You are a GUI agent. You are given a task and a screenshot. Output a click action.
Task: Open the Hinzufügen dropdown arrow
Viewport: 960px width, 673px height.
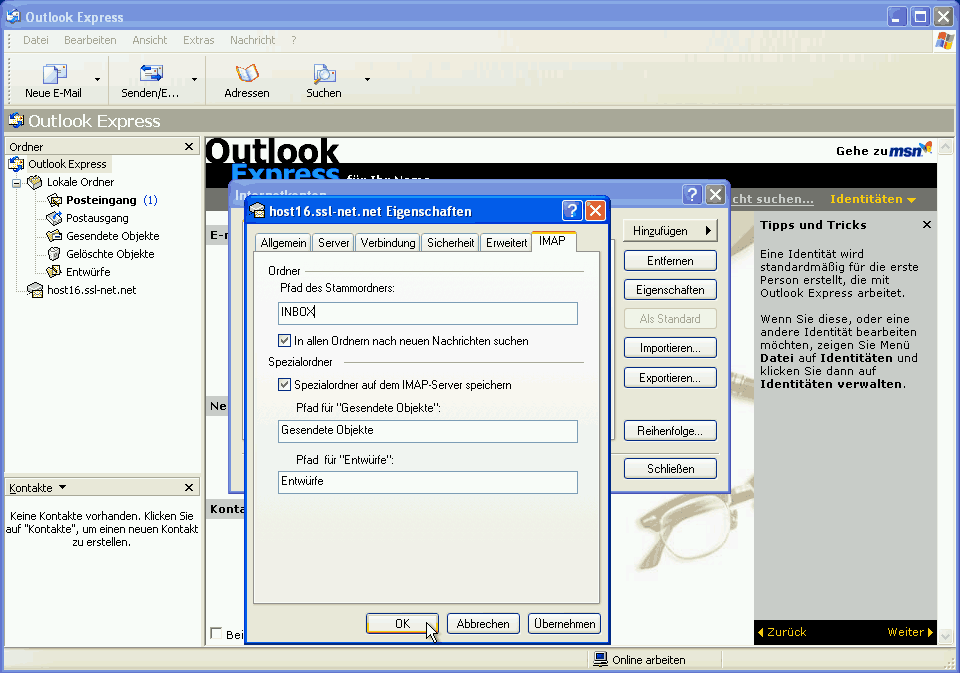[x=706, y=230]
